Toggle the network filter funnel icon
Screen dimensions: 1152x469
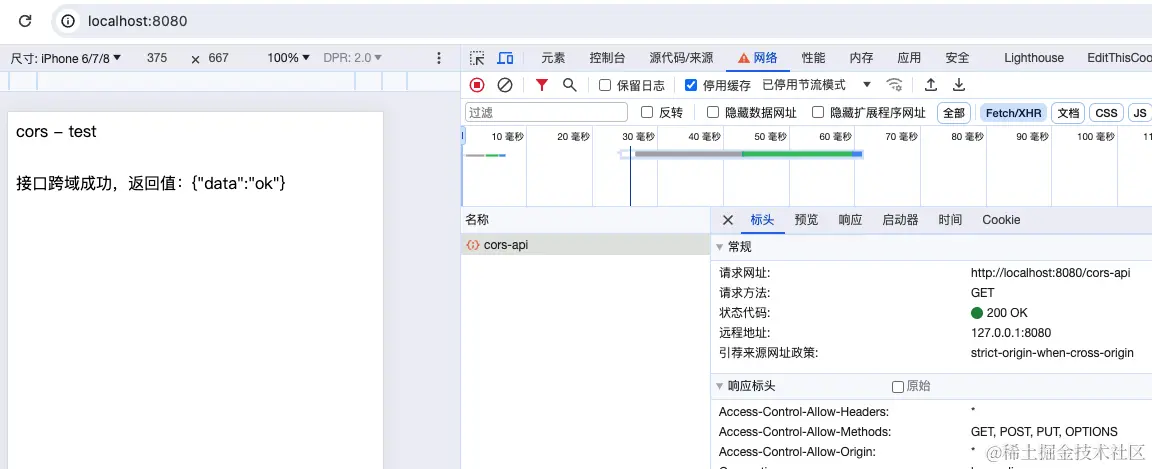541,85
